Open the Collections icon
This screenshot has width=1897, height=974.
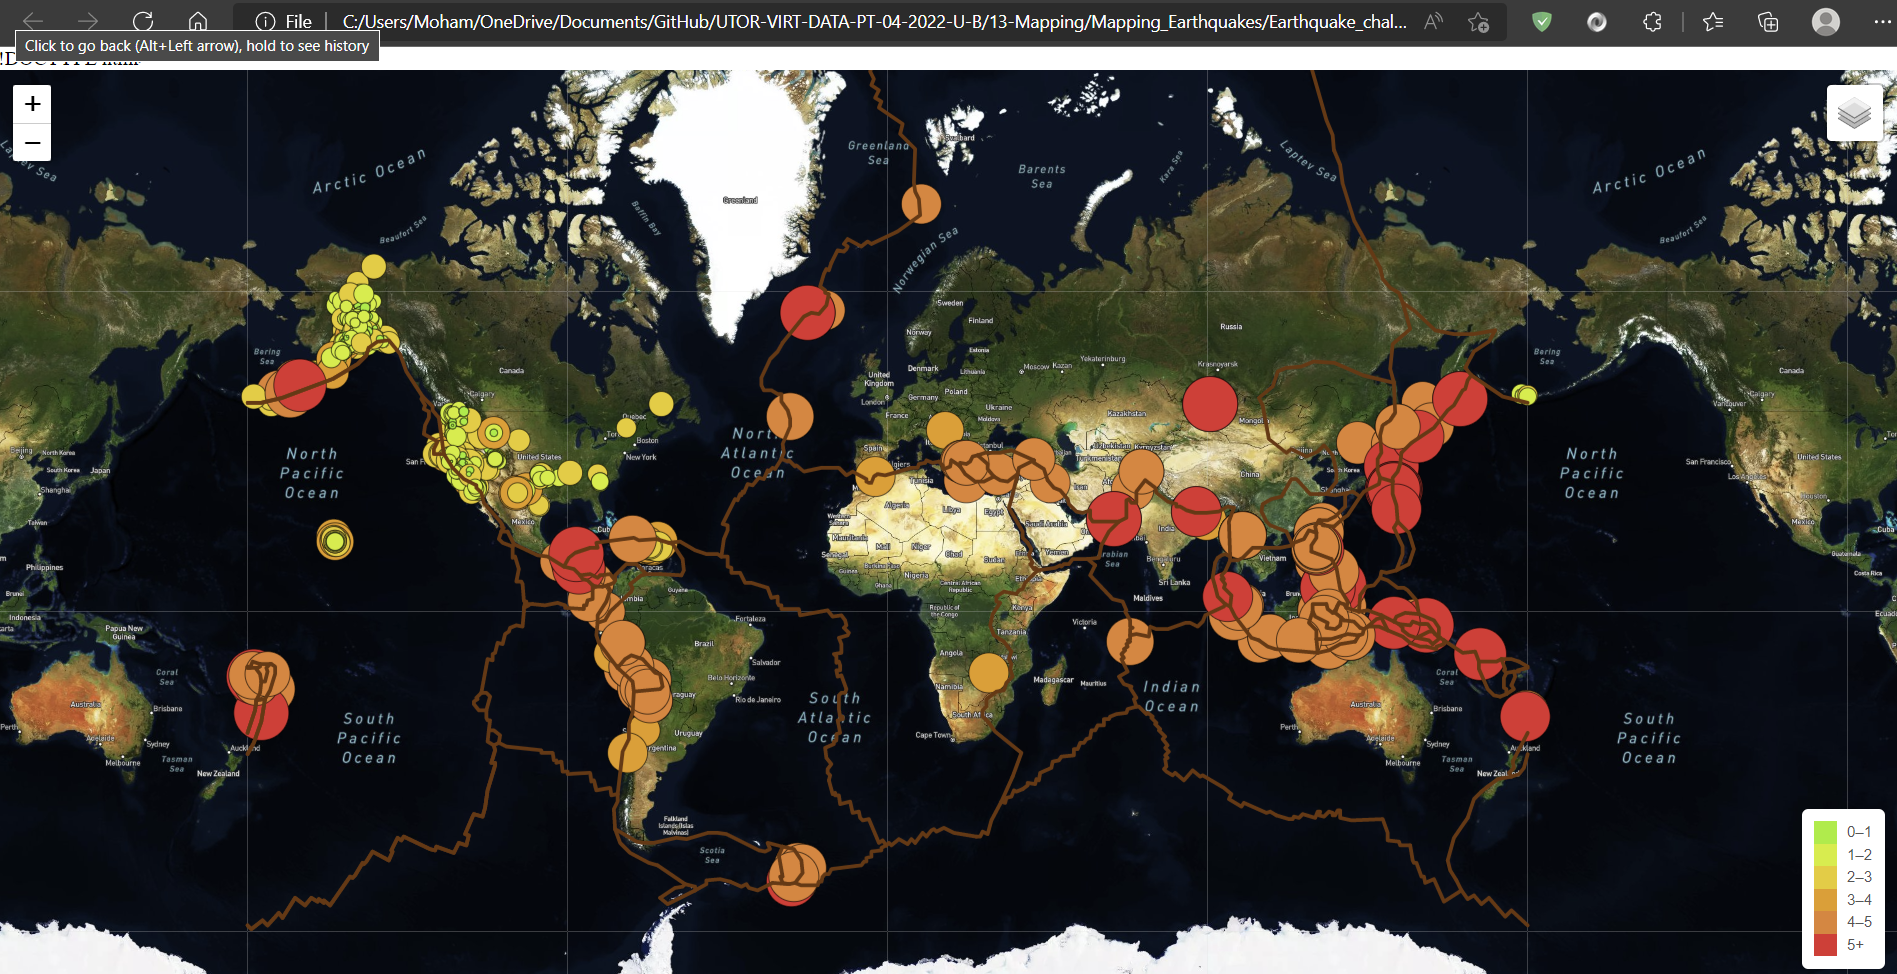pos(1768,21)
